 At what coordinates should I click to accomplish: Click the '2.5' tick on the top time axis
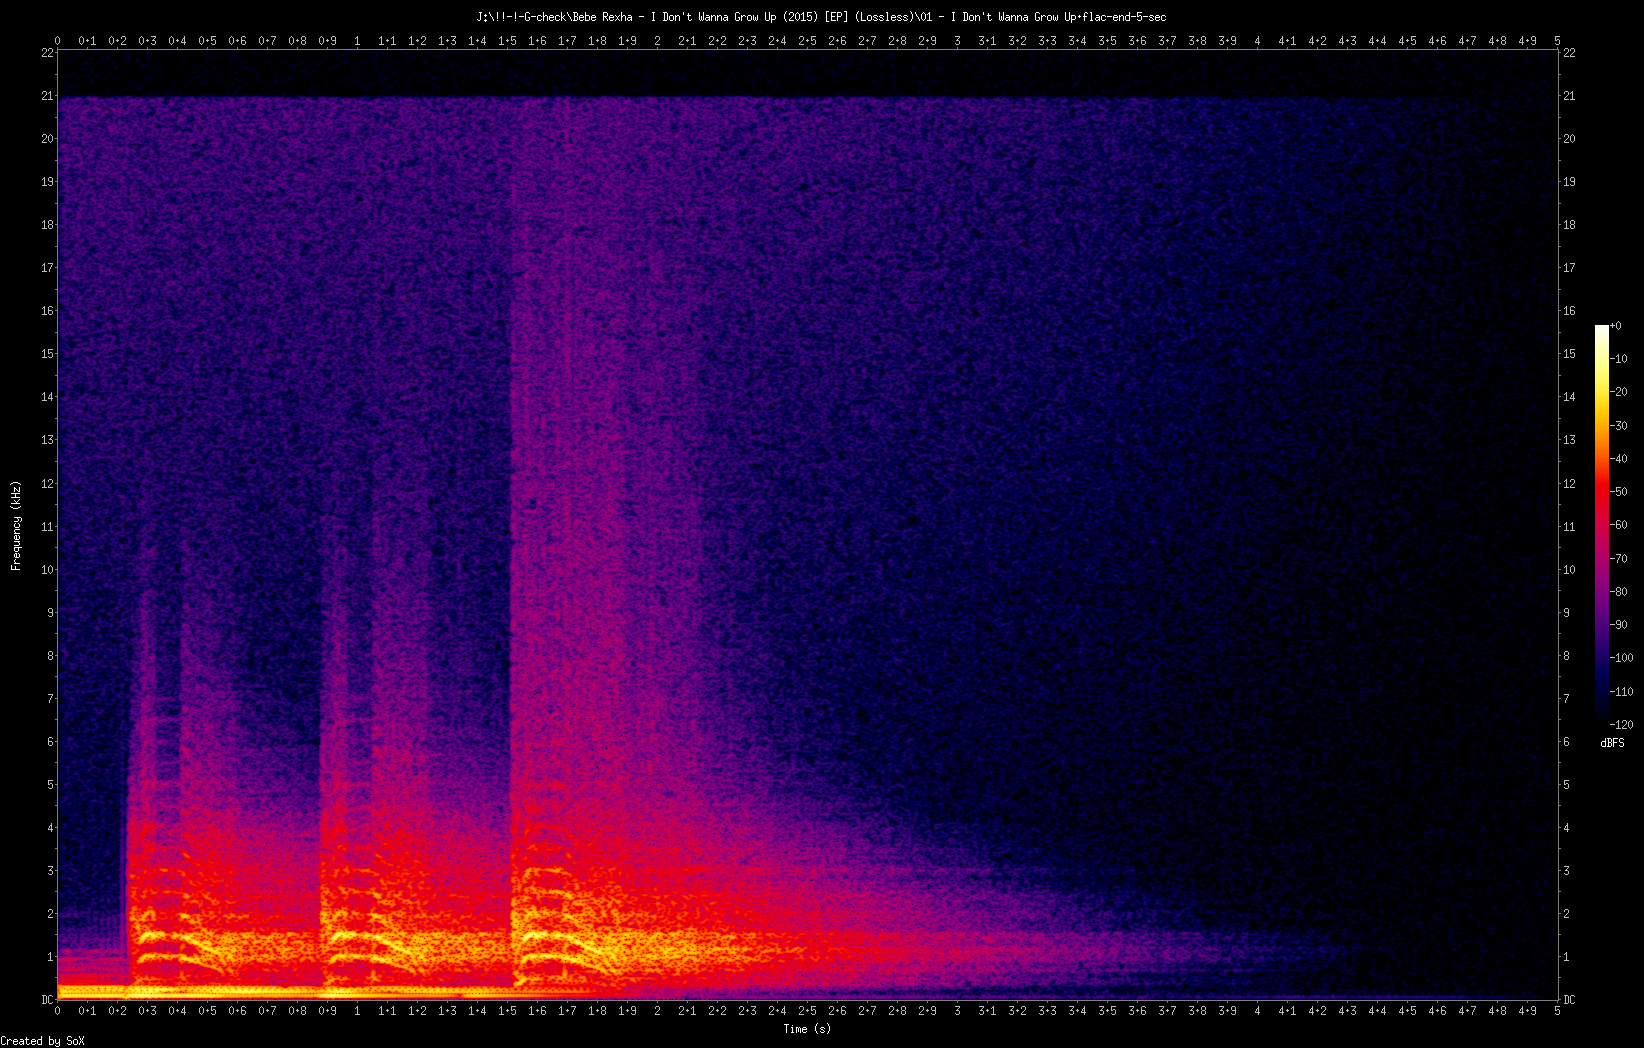point(807,41)
